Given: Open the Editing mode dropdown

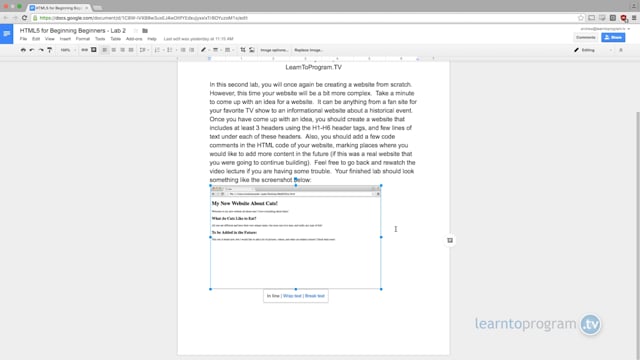Looking at the screenshot, I should click(x=593, y=50).
